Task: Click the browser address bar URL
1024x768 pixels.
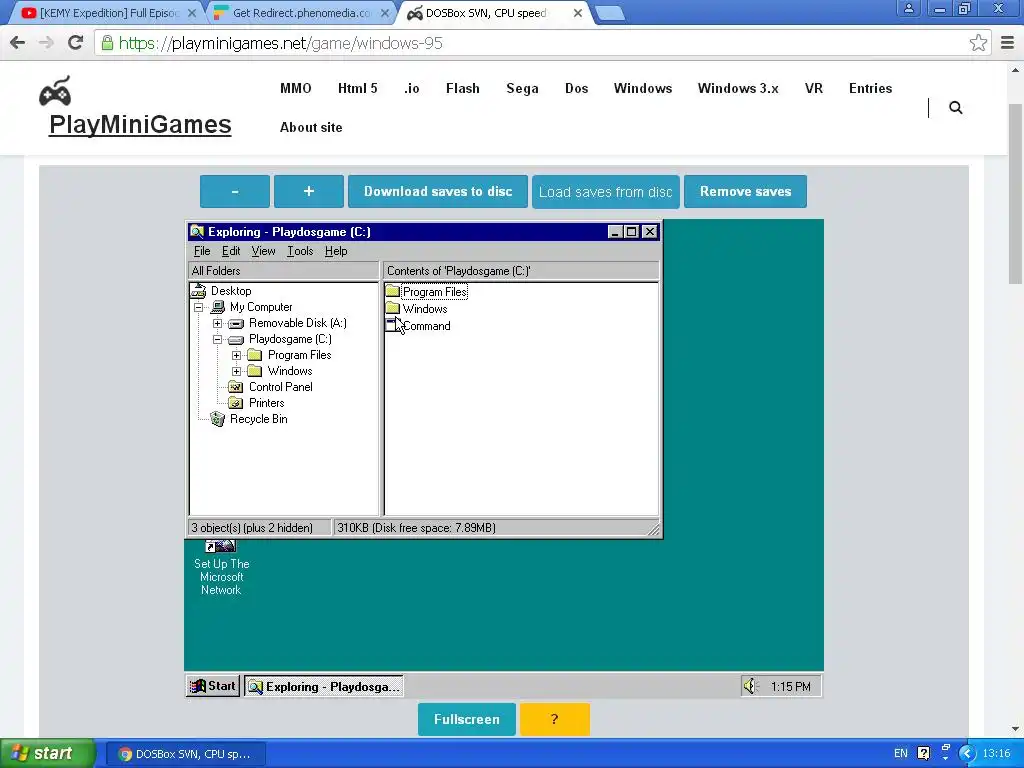Action: coord(281,43)
